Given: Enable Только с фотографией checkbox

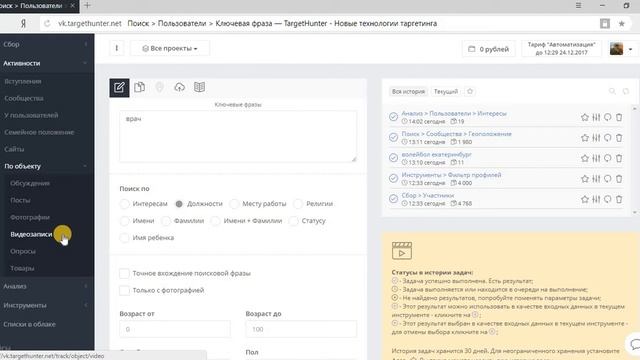Looking at the screenshot, I should point(124,290).
